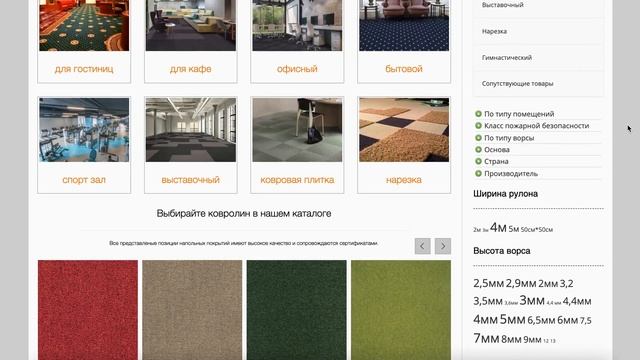Select the beige carpet swatch
Viewport: 640px width, 360px height.
[x=192, y=310]
